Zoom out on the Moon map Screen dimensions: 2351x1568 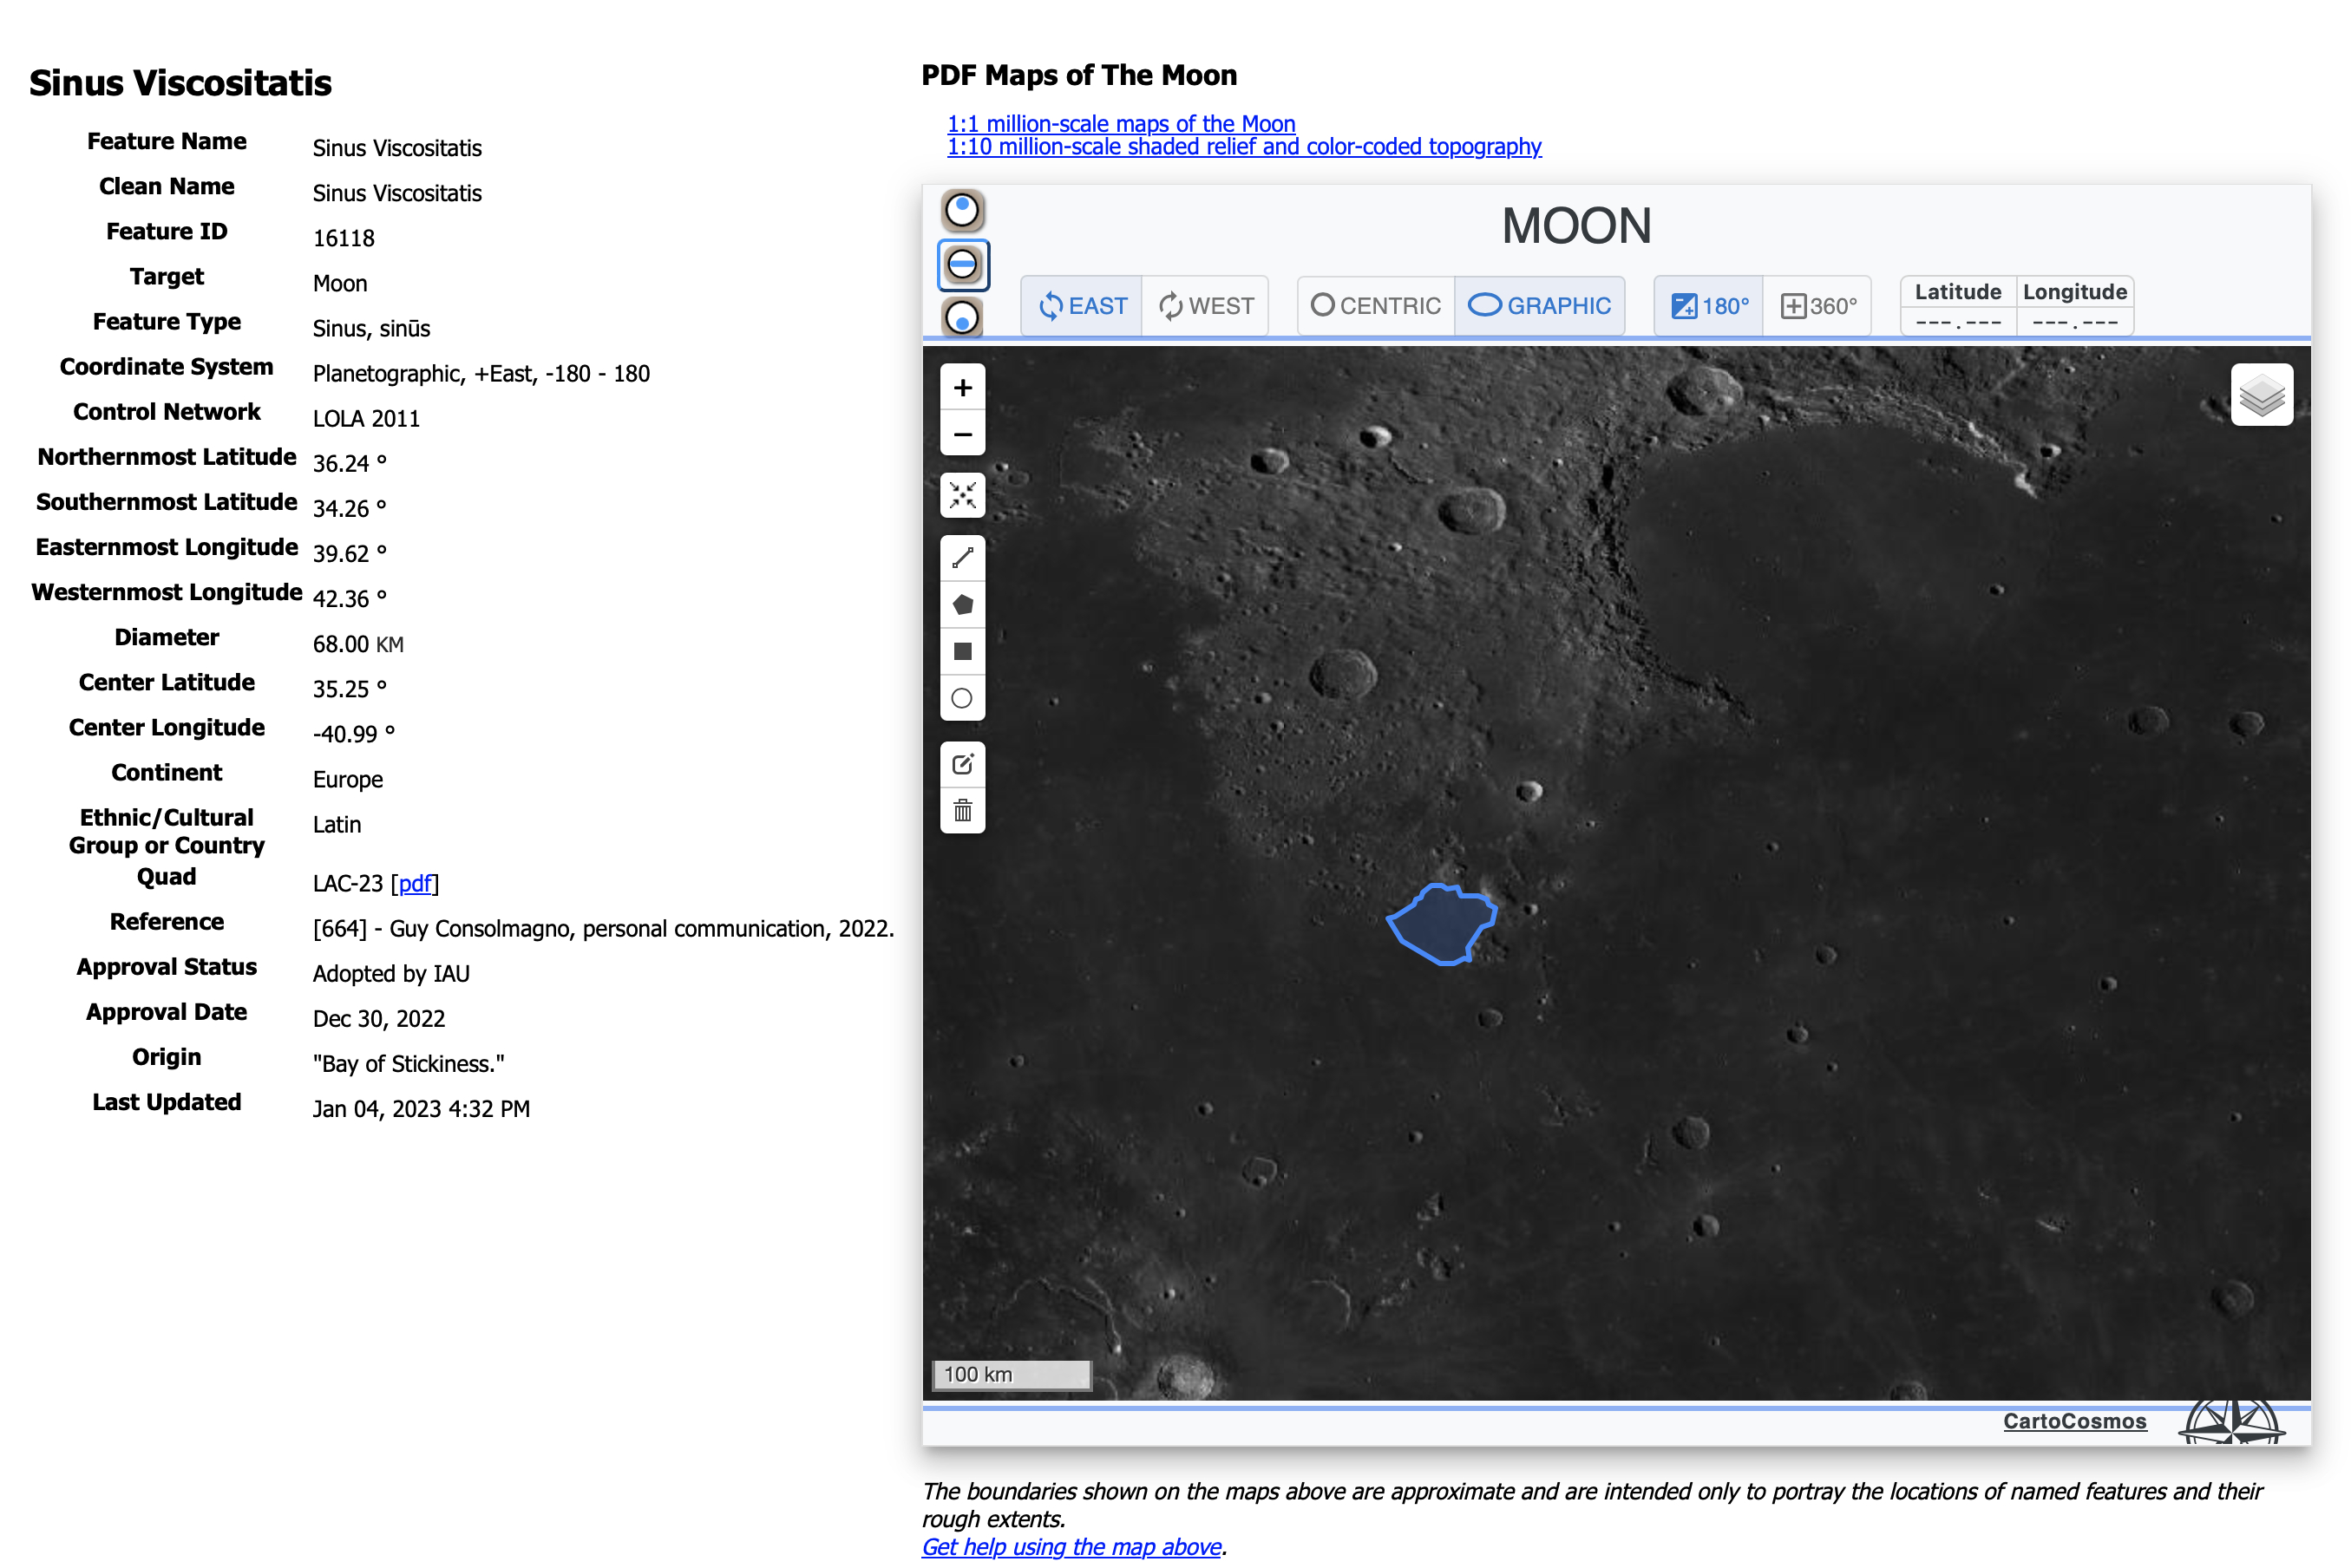(962, 434)
